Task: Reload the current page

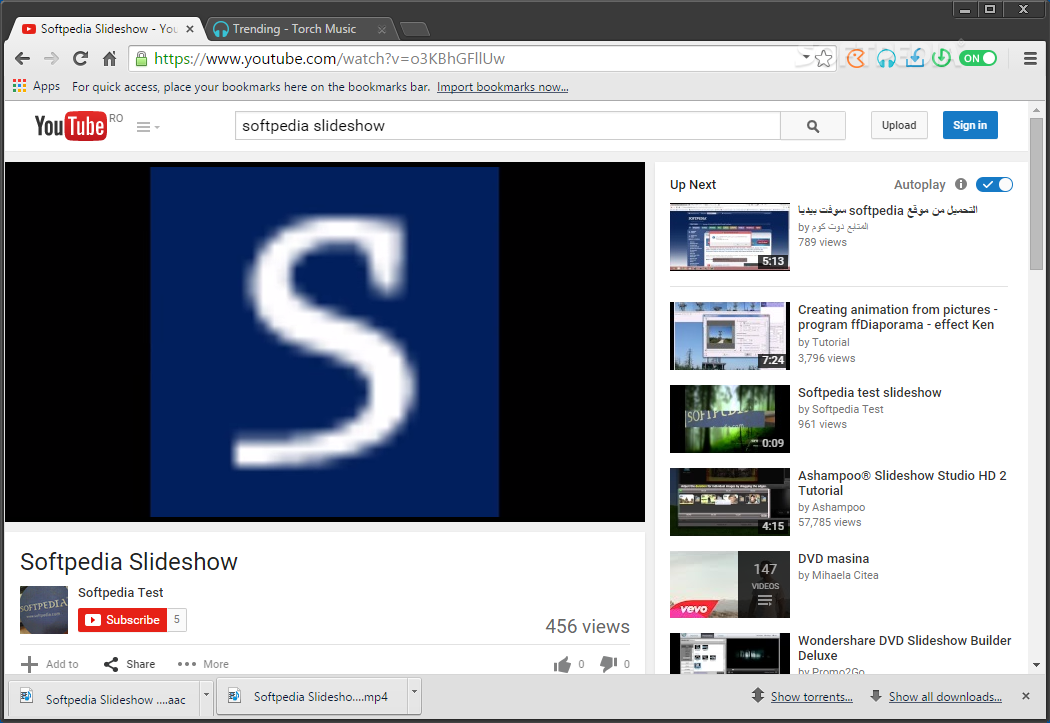Action: pyautogui.click(x=80, y=59)
